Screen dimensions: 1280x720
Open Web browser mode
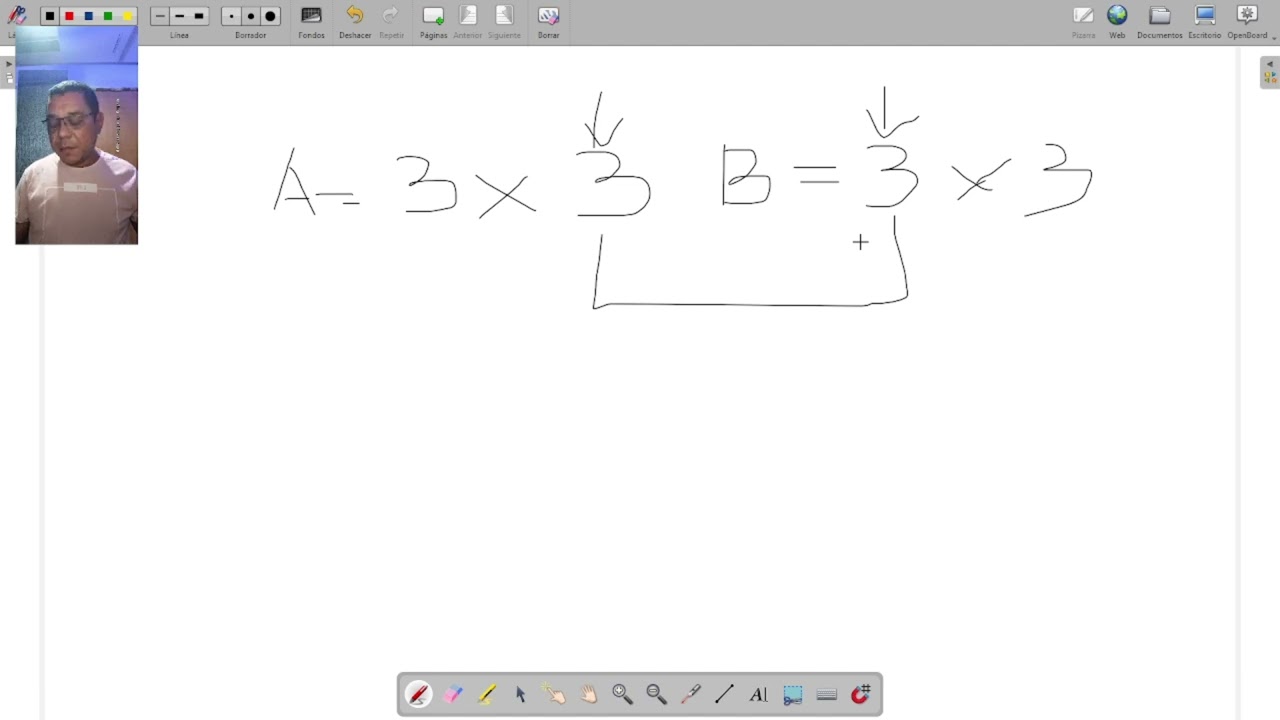(1117, 22)
